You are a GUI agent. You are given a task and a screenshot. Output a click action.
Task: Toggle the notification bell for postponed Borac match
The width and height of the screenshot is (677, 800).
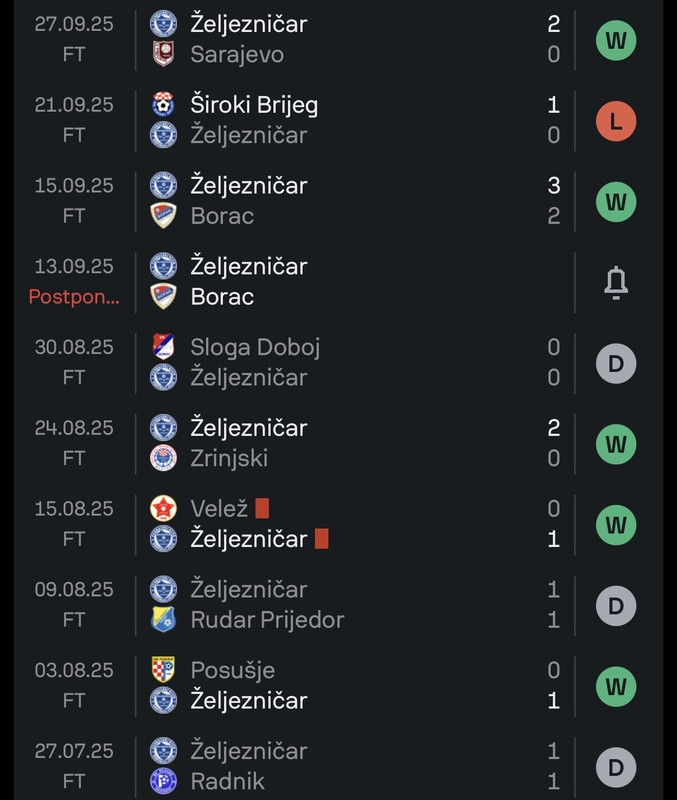[x=616, y=283]
